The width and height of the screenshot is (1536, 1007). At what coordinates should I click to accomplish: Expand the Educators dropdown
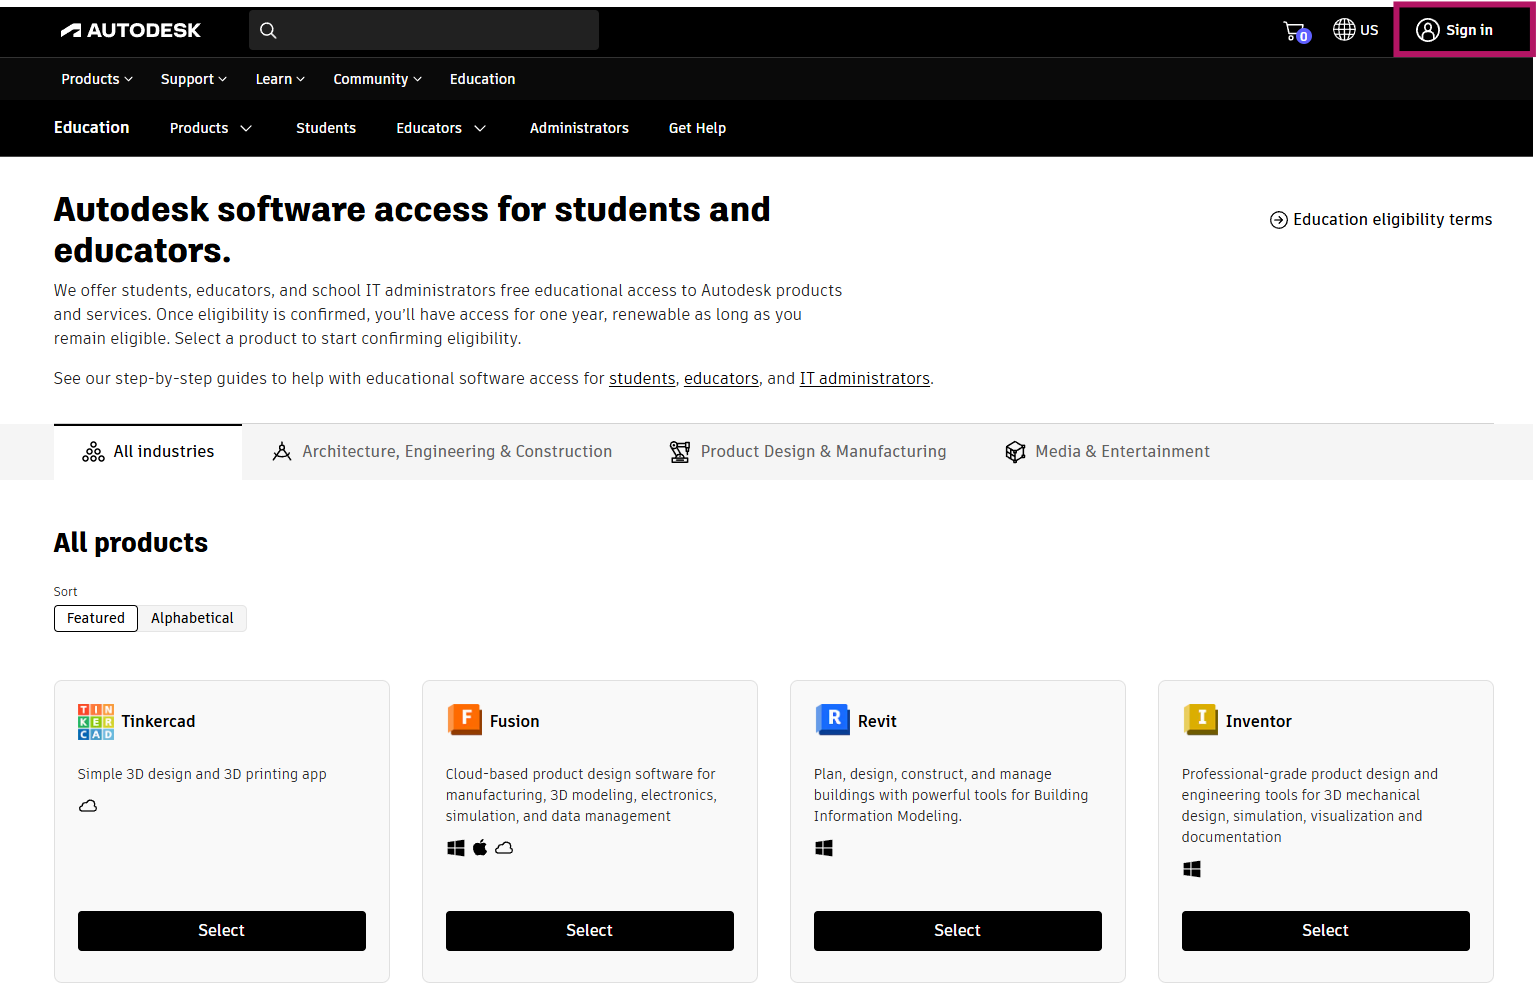coord(441,128)
